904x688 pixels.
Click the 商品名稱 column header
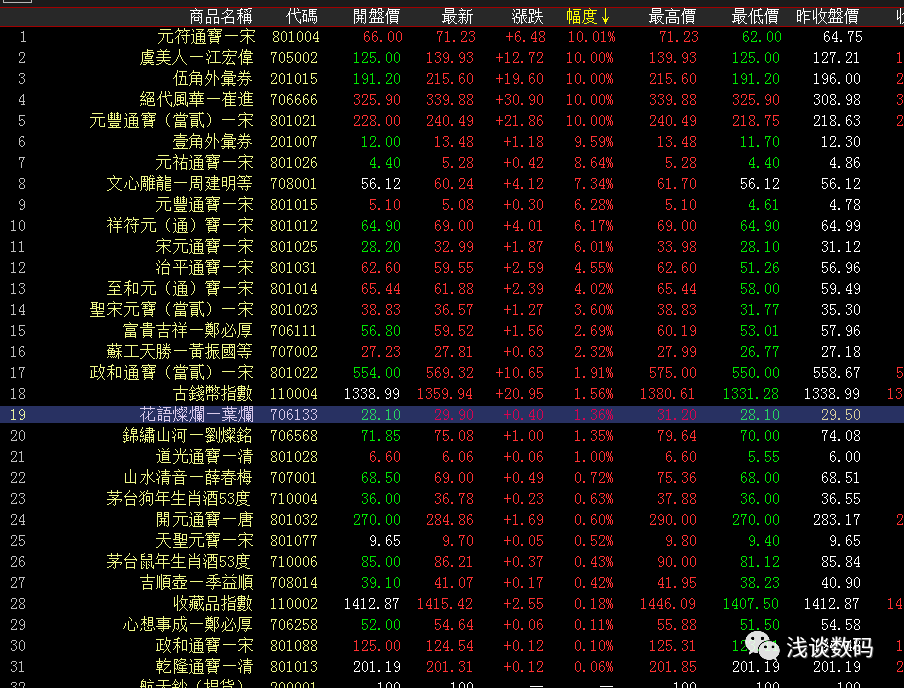[221, 17]
